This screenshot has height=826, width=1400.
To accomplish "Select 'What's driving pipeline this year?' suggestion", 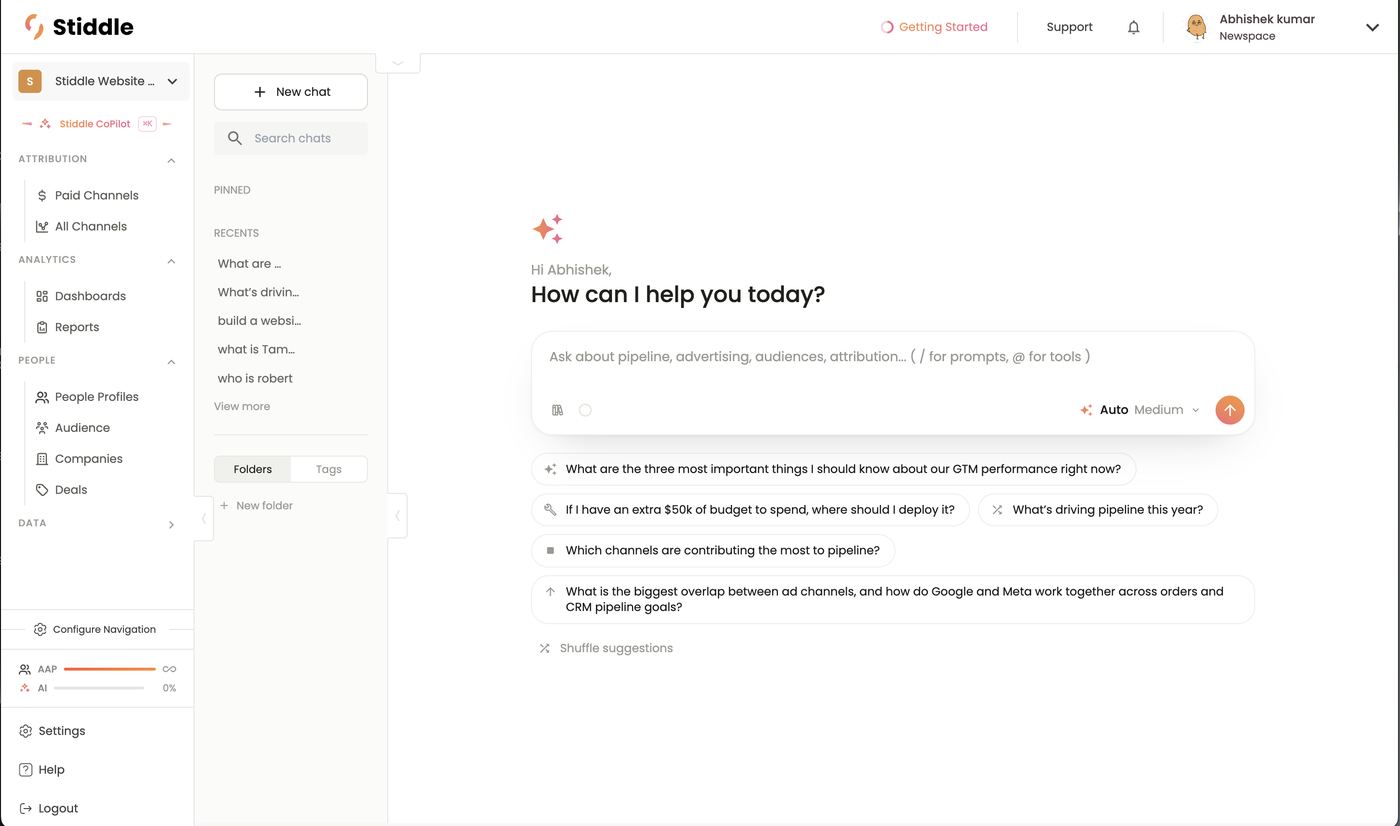I will [x=1098, y=509].
